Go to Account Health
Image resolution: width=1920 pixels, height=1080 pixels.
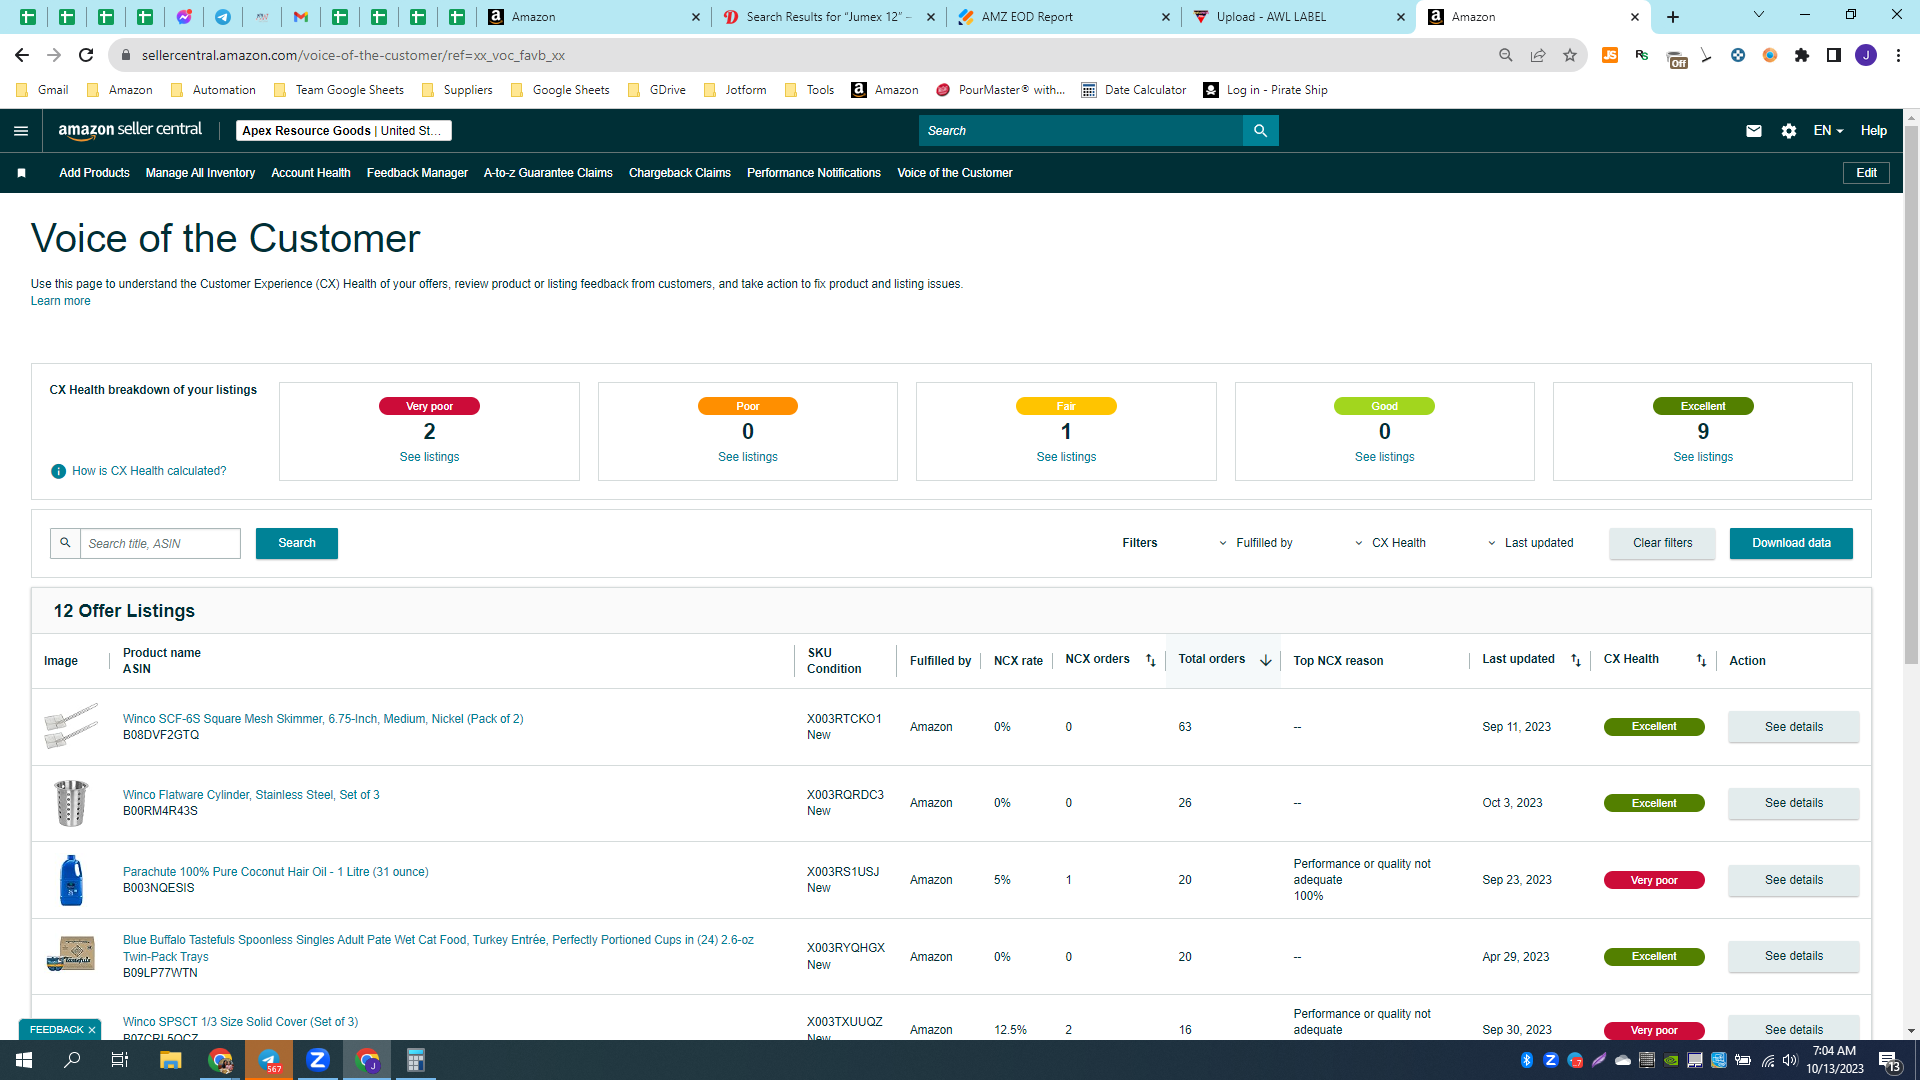pyautogui.click(x=311, y=173)
